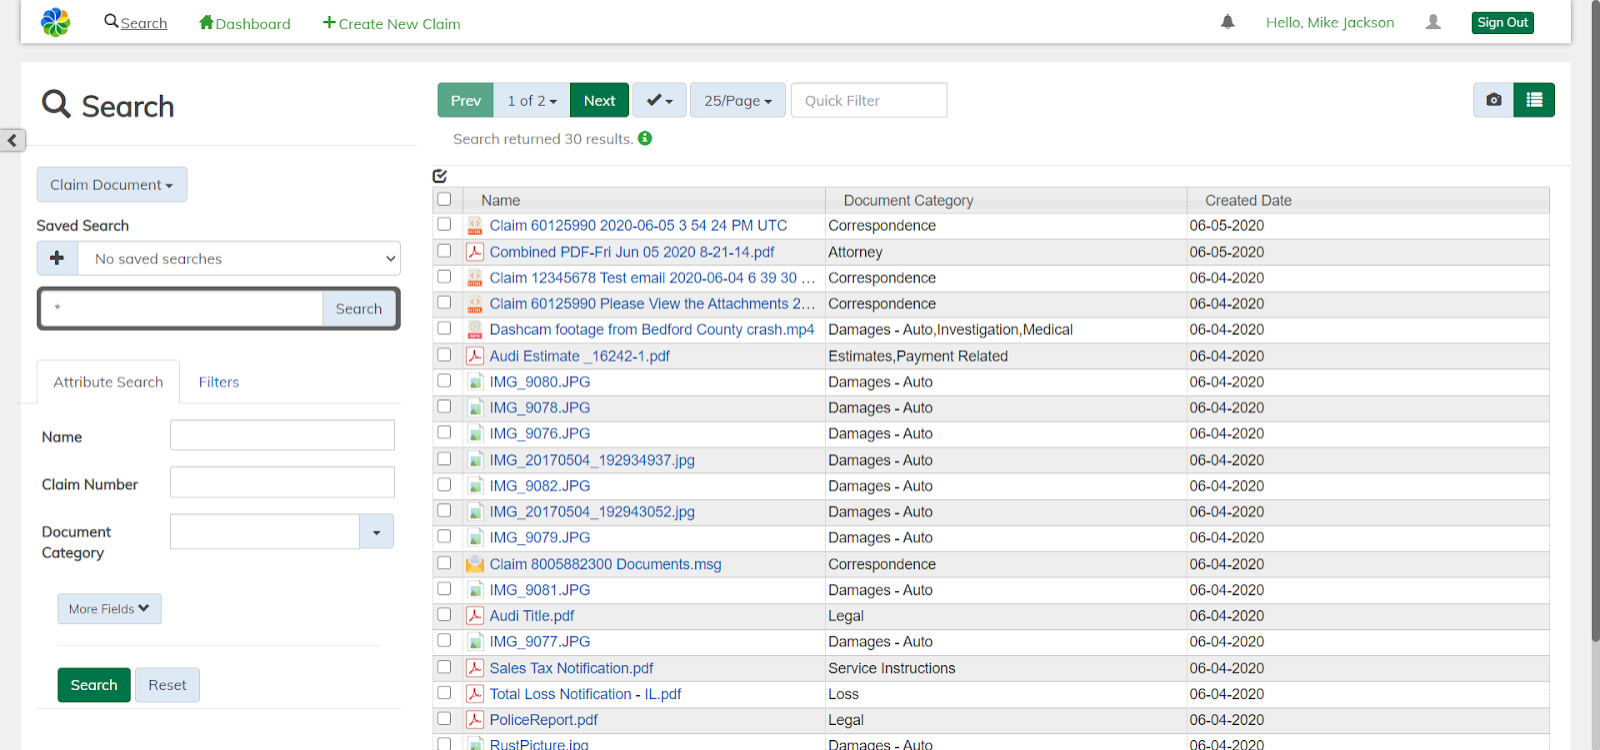Open the user profile icon
This screenshot has height=750, width=1600.
pyautogui.click(x=1433, y=22)
